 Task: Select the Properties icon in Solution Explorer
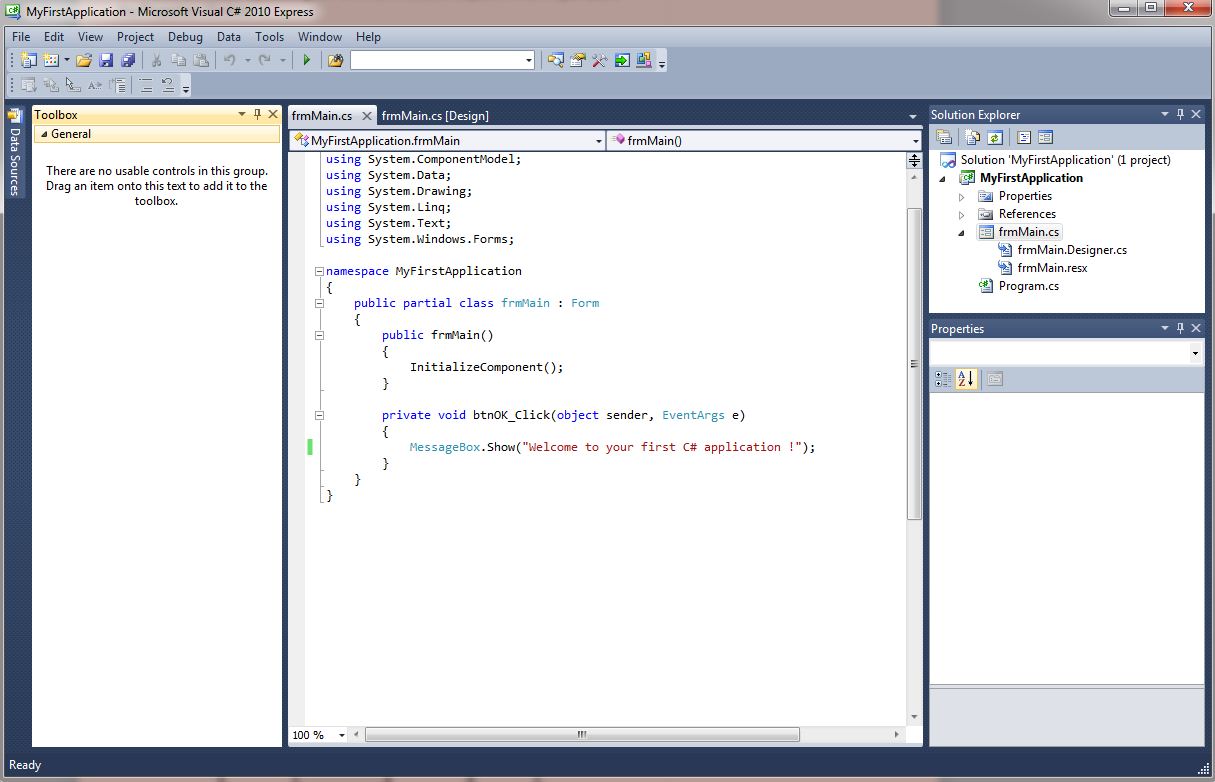pos(944,137)
